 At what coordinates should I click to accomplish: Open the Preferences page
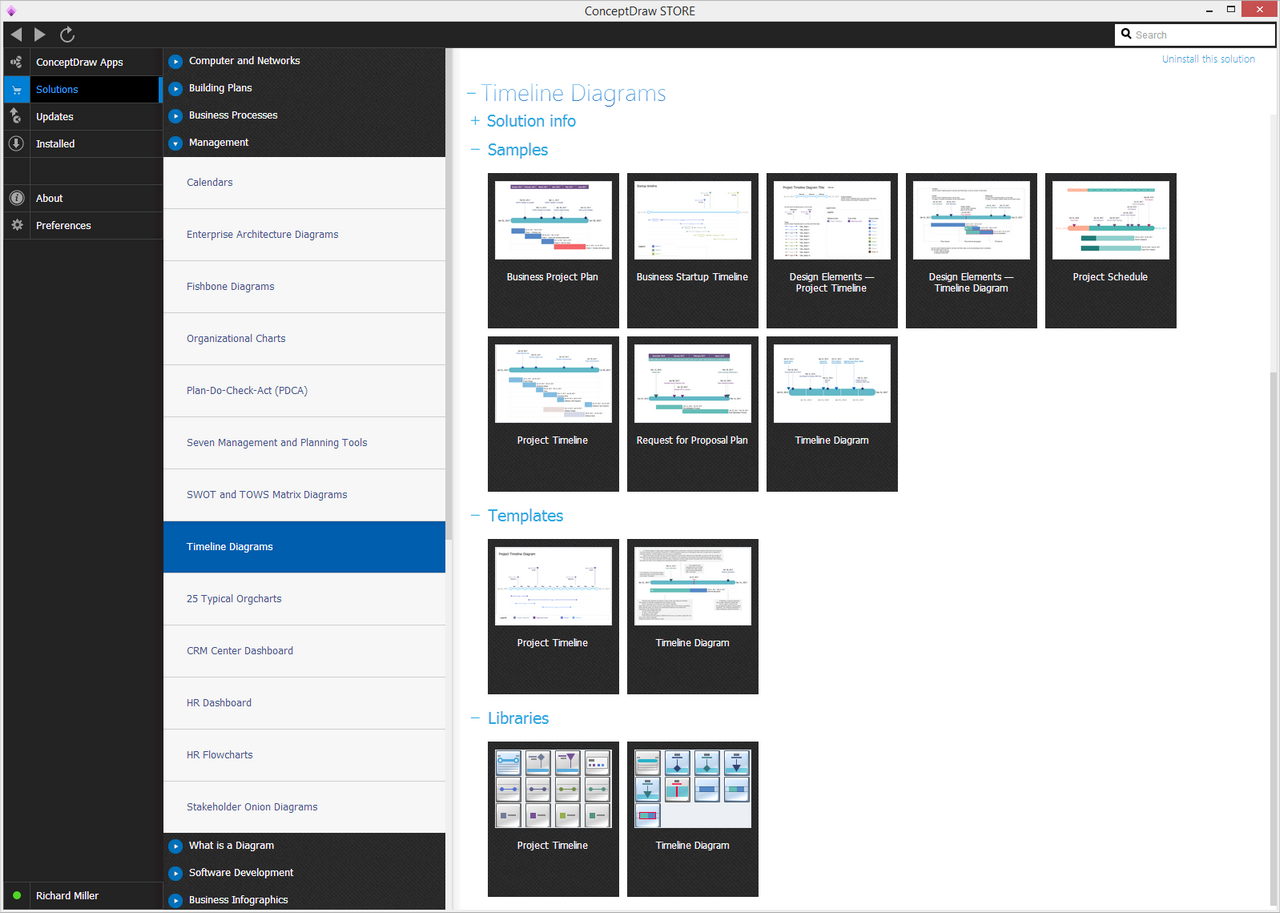pyautogui.click(x=81, y=225)
